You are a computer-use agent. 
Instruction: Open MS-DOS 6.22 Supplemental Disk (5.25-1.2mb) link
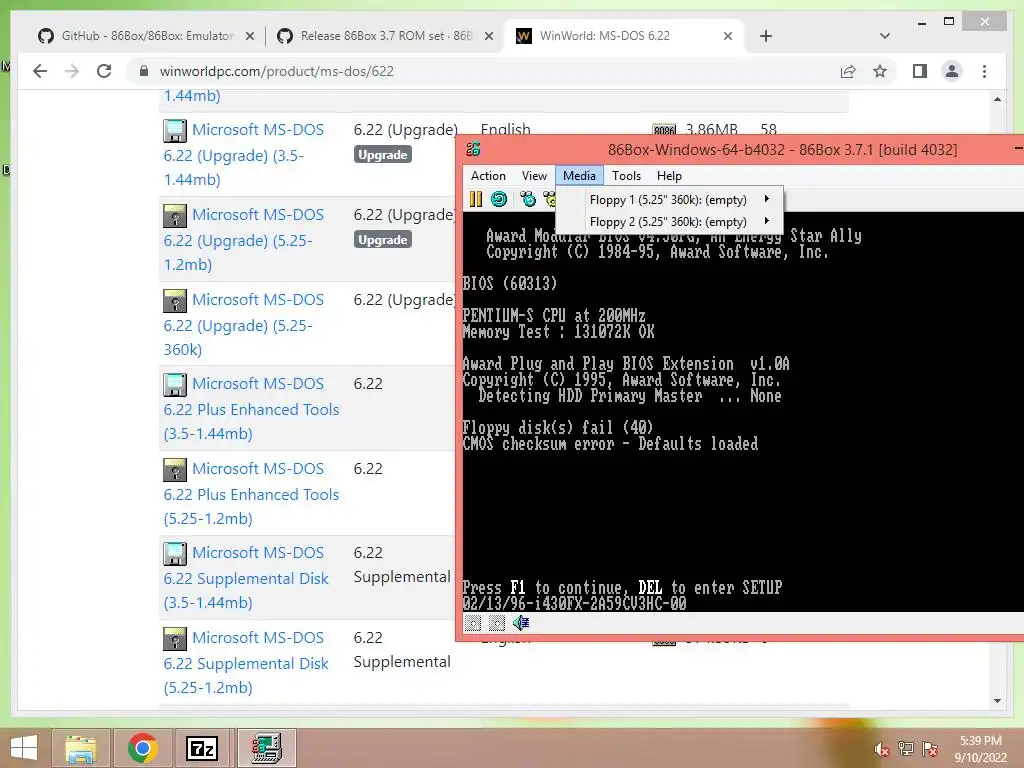point(246,663)
